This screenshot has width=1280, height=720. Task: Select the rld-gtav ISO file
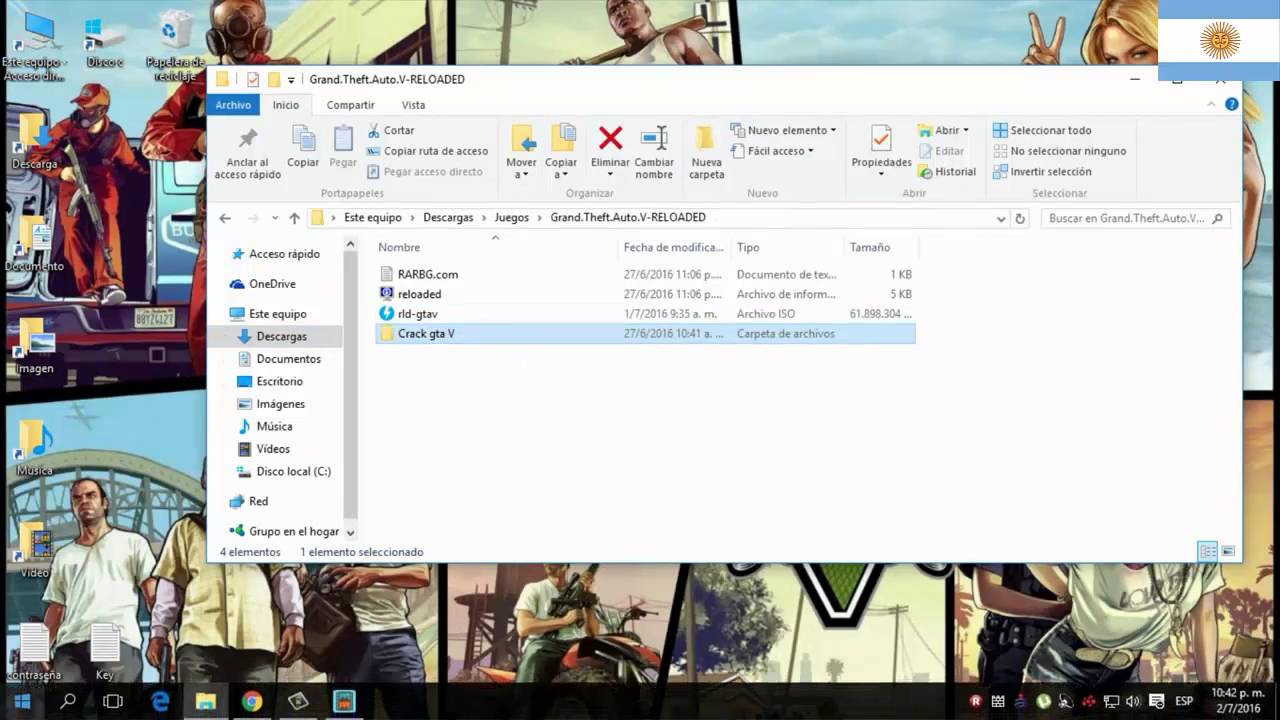point(645,314)
